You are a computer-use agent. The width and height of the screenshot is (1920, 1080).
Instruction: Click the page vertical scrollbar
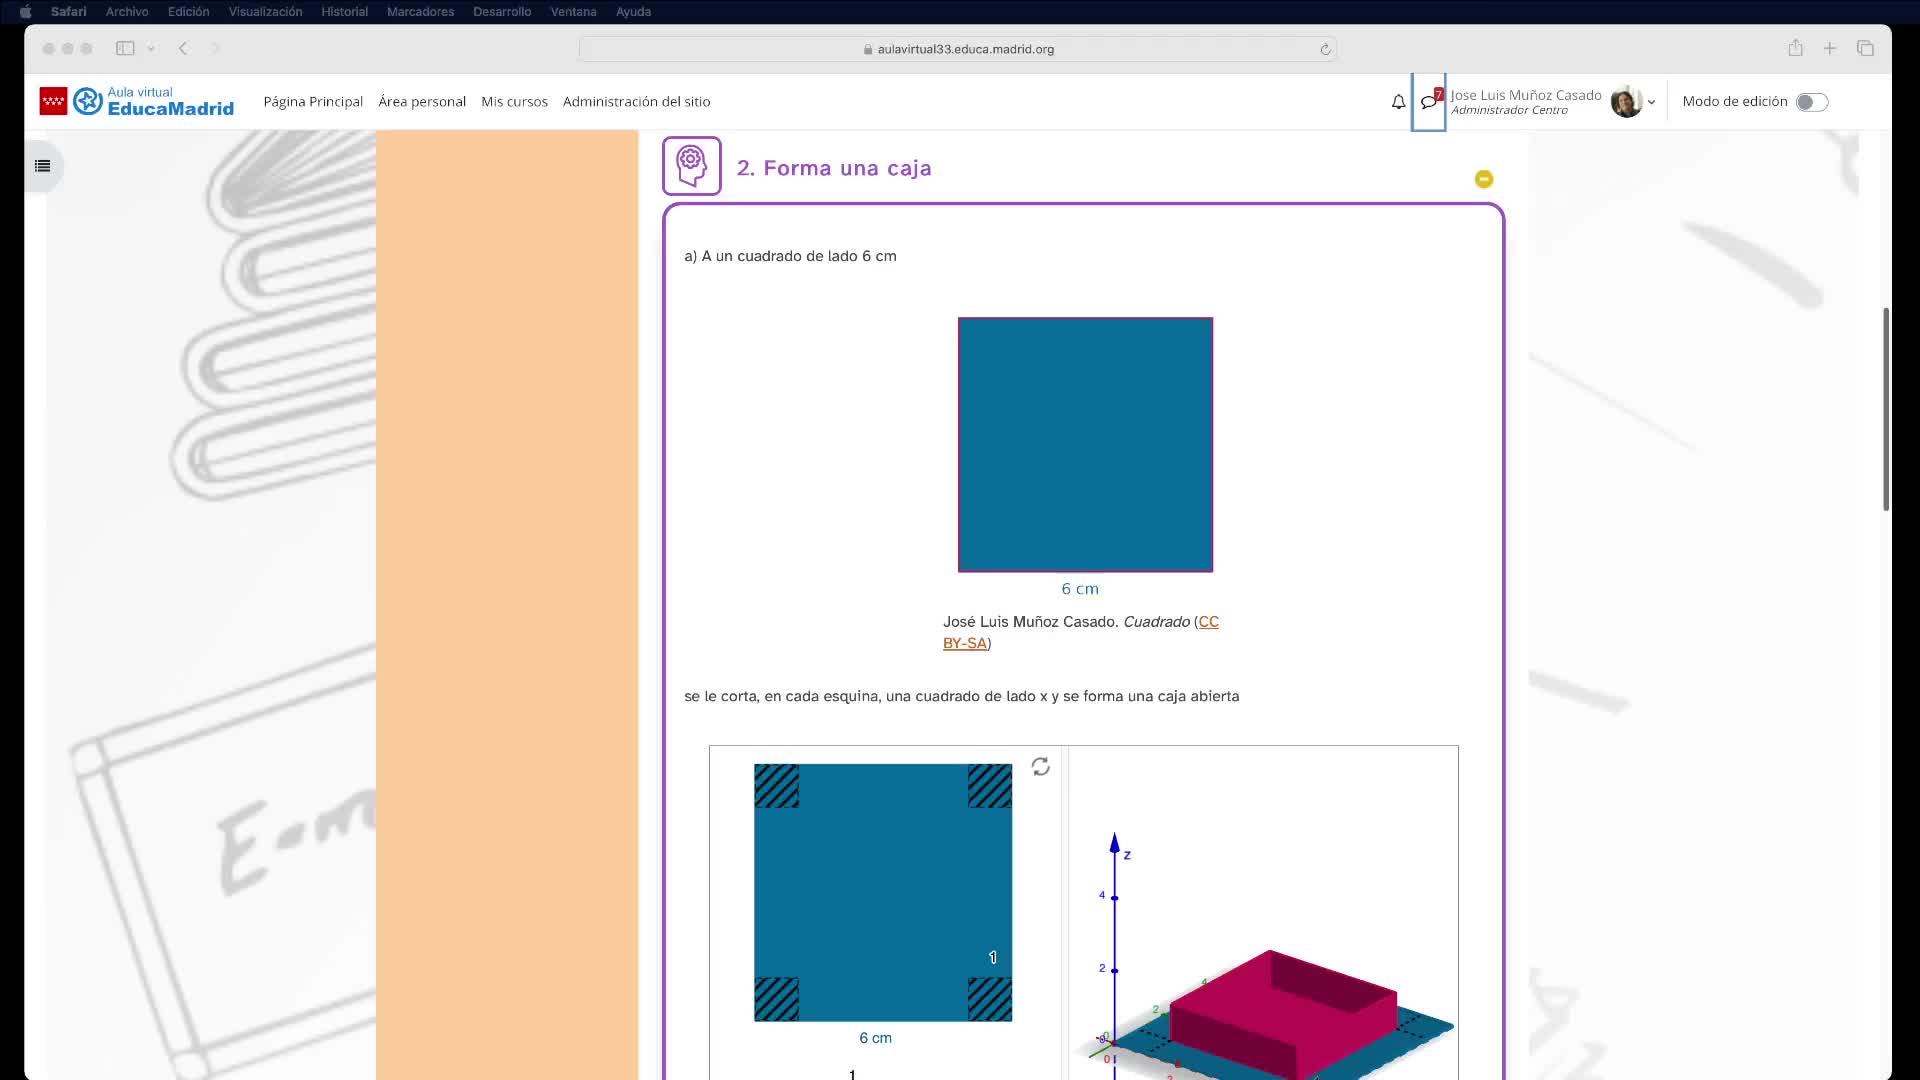(x=1886, y=410)
